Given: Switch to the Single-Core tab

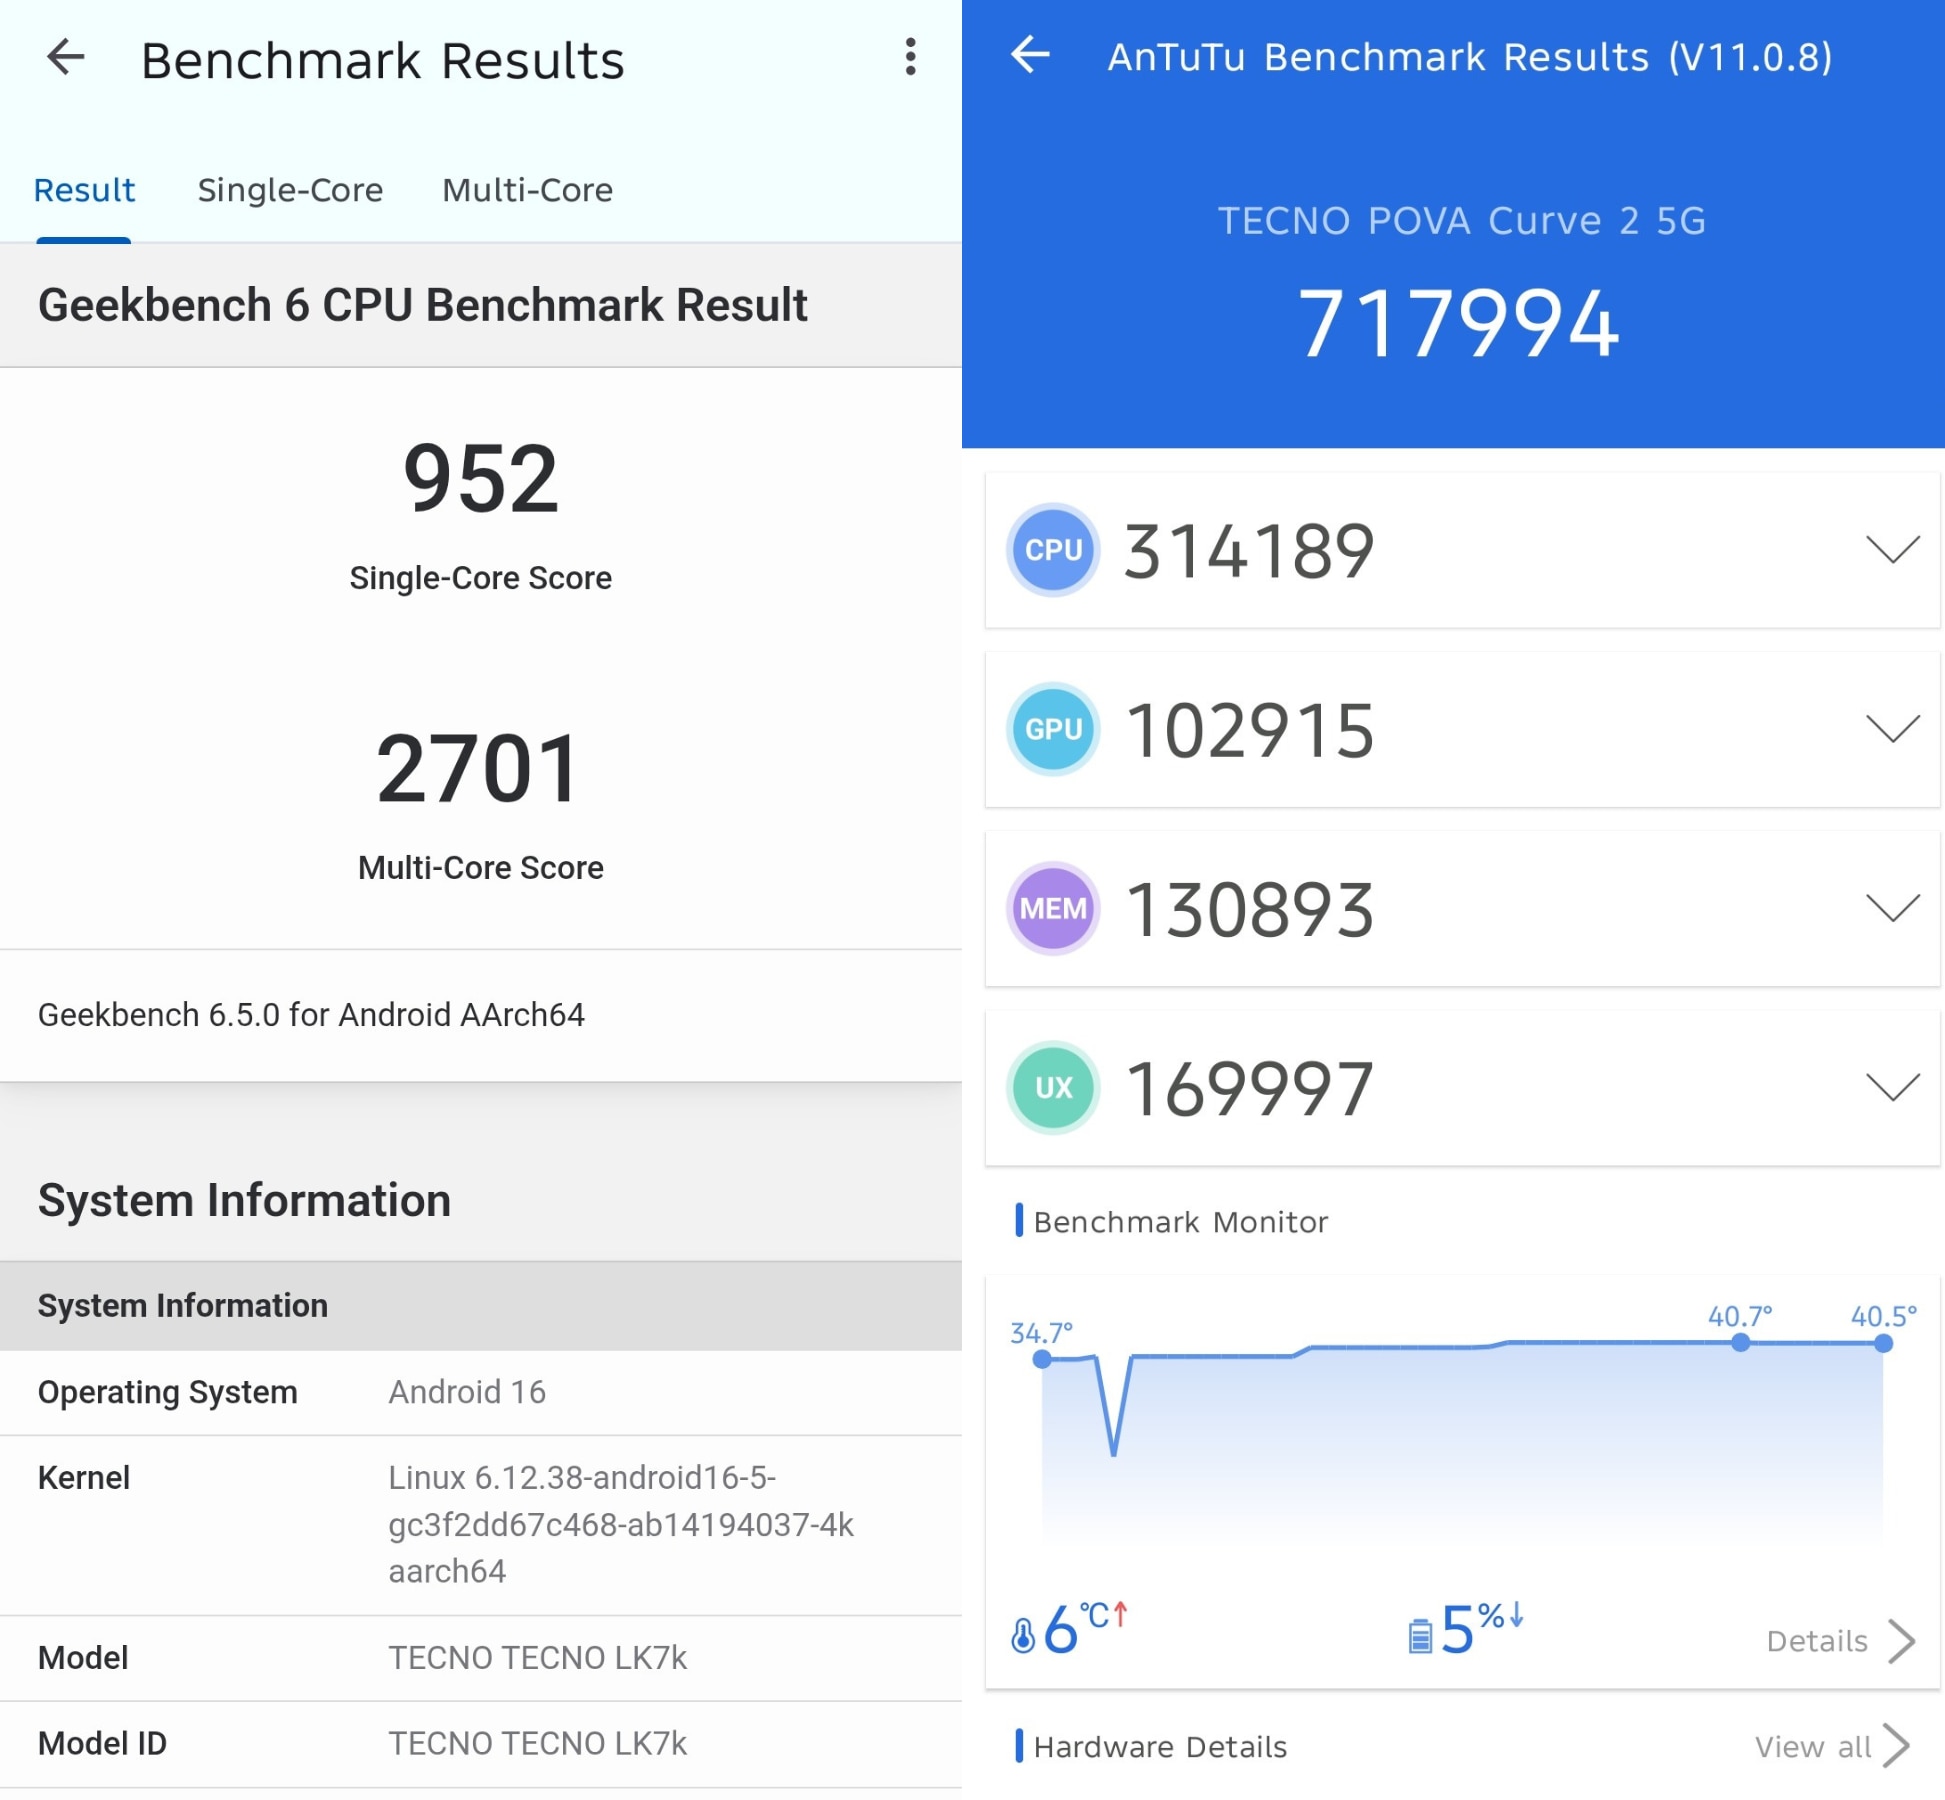Looking at the screenshot, I should (290, 190).
